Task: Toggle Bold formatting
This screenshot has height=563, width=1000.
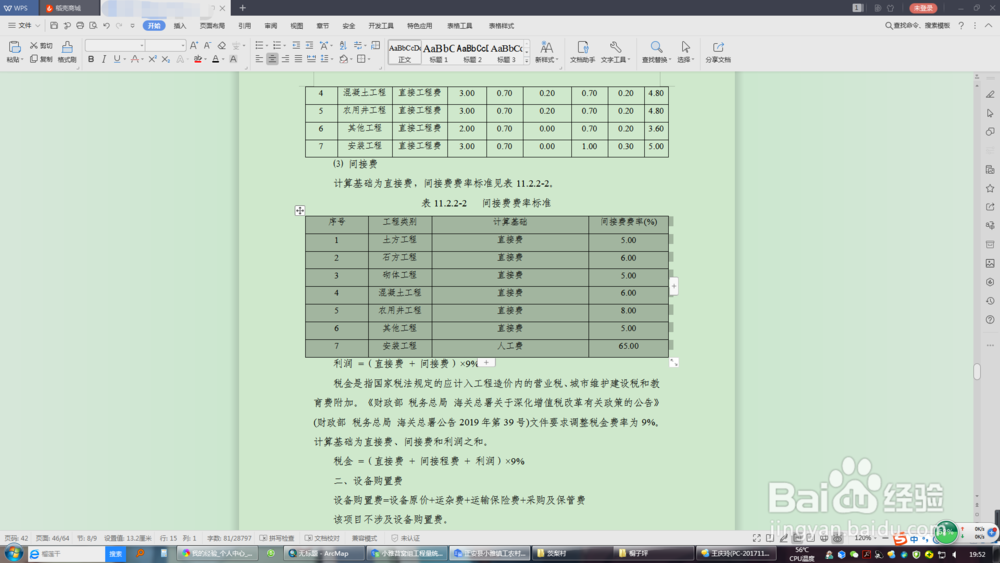Action: 91,59
